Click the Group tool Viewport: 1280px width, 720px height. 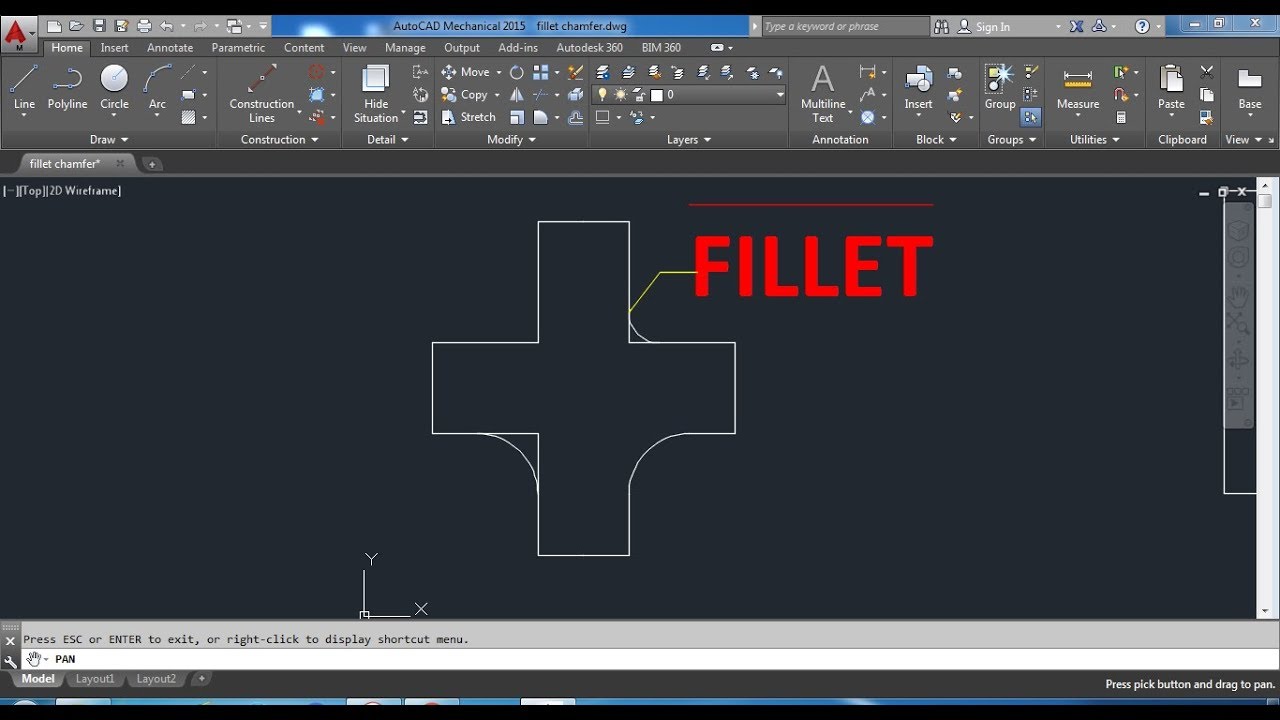tap(1000, 88)
